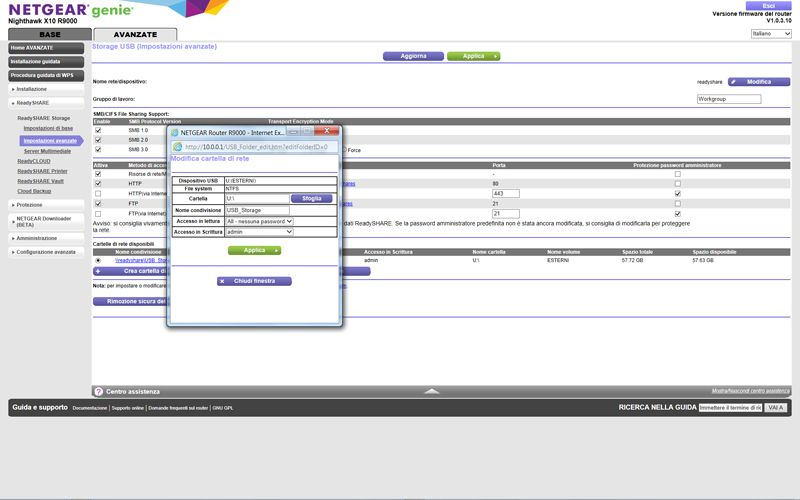Open the Cloud Backup link
This screenshot has width=800, height=500.
point(34,191)
